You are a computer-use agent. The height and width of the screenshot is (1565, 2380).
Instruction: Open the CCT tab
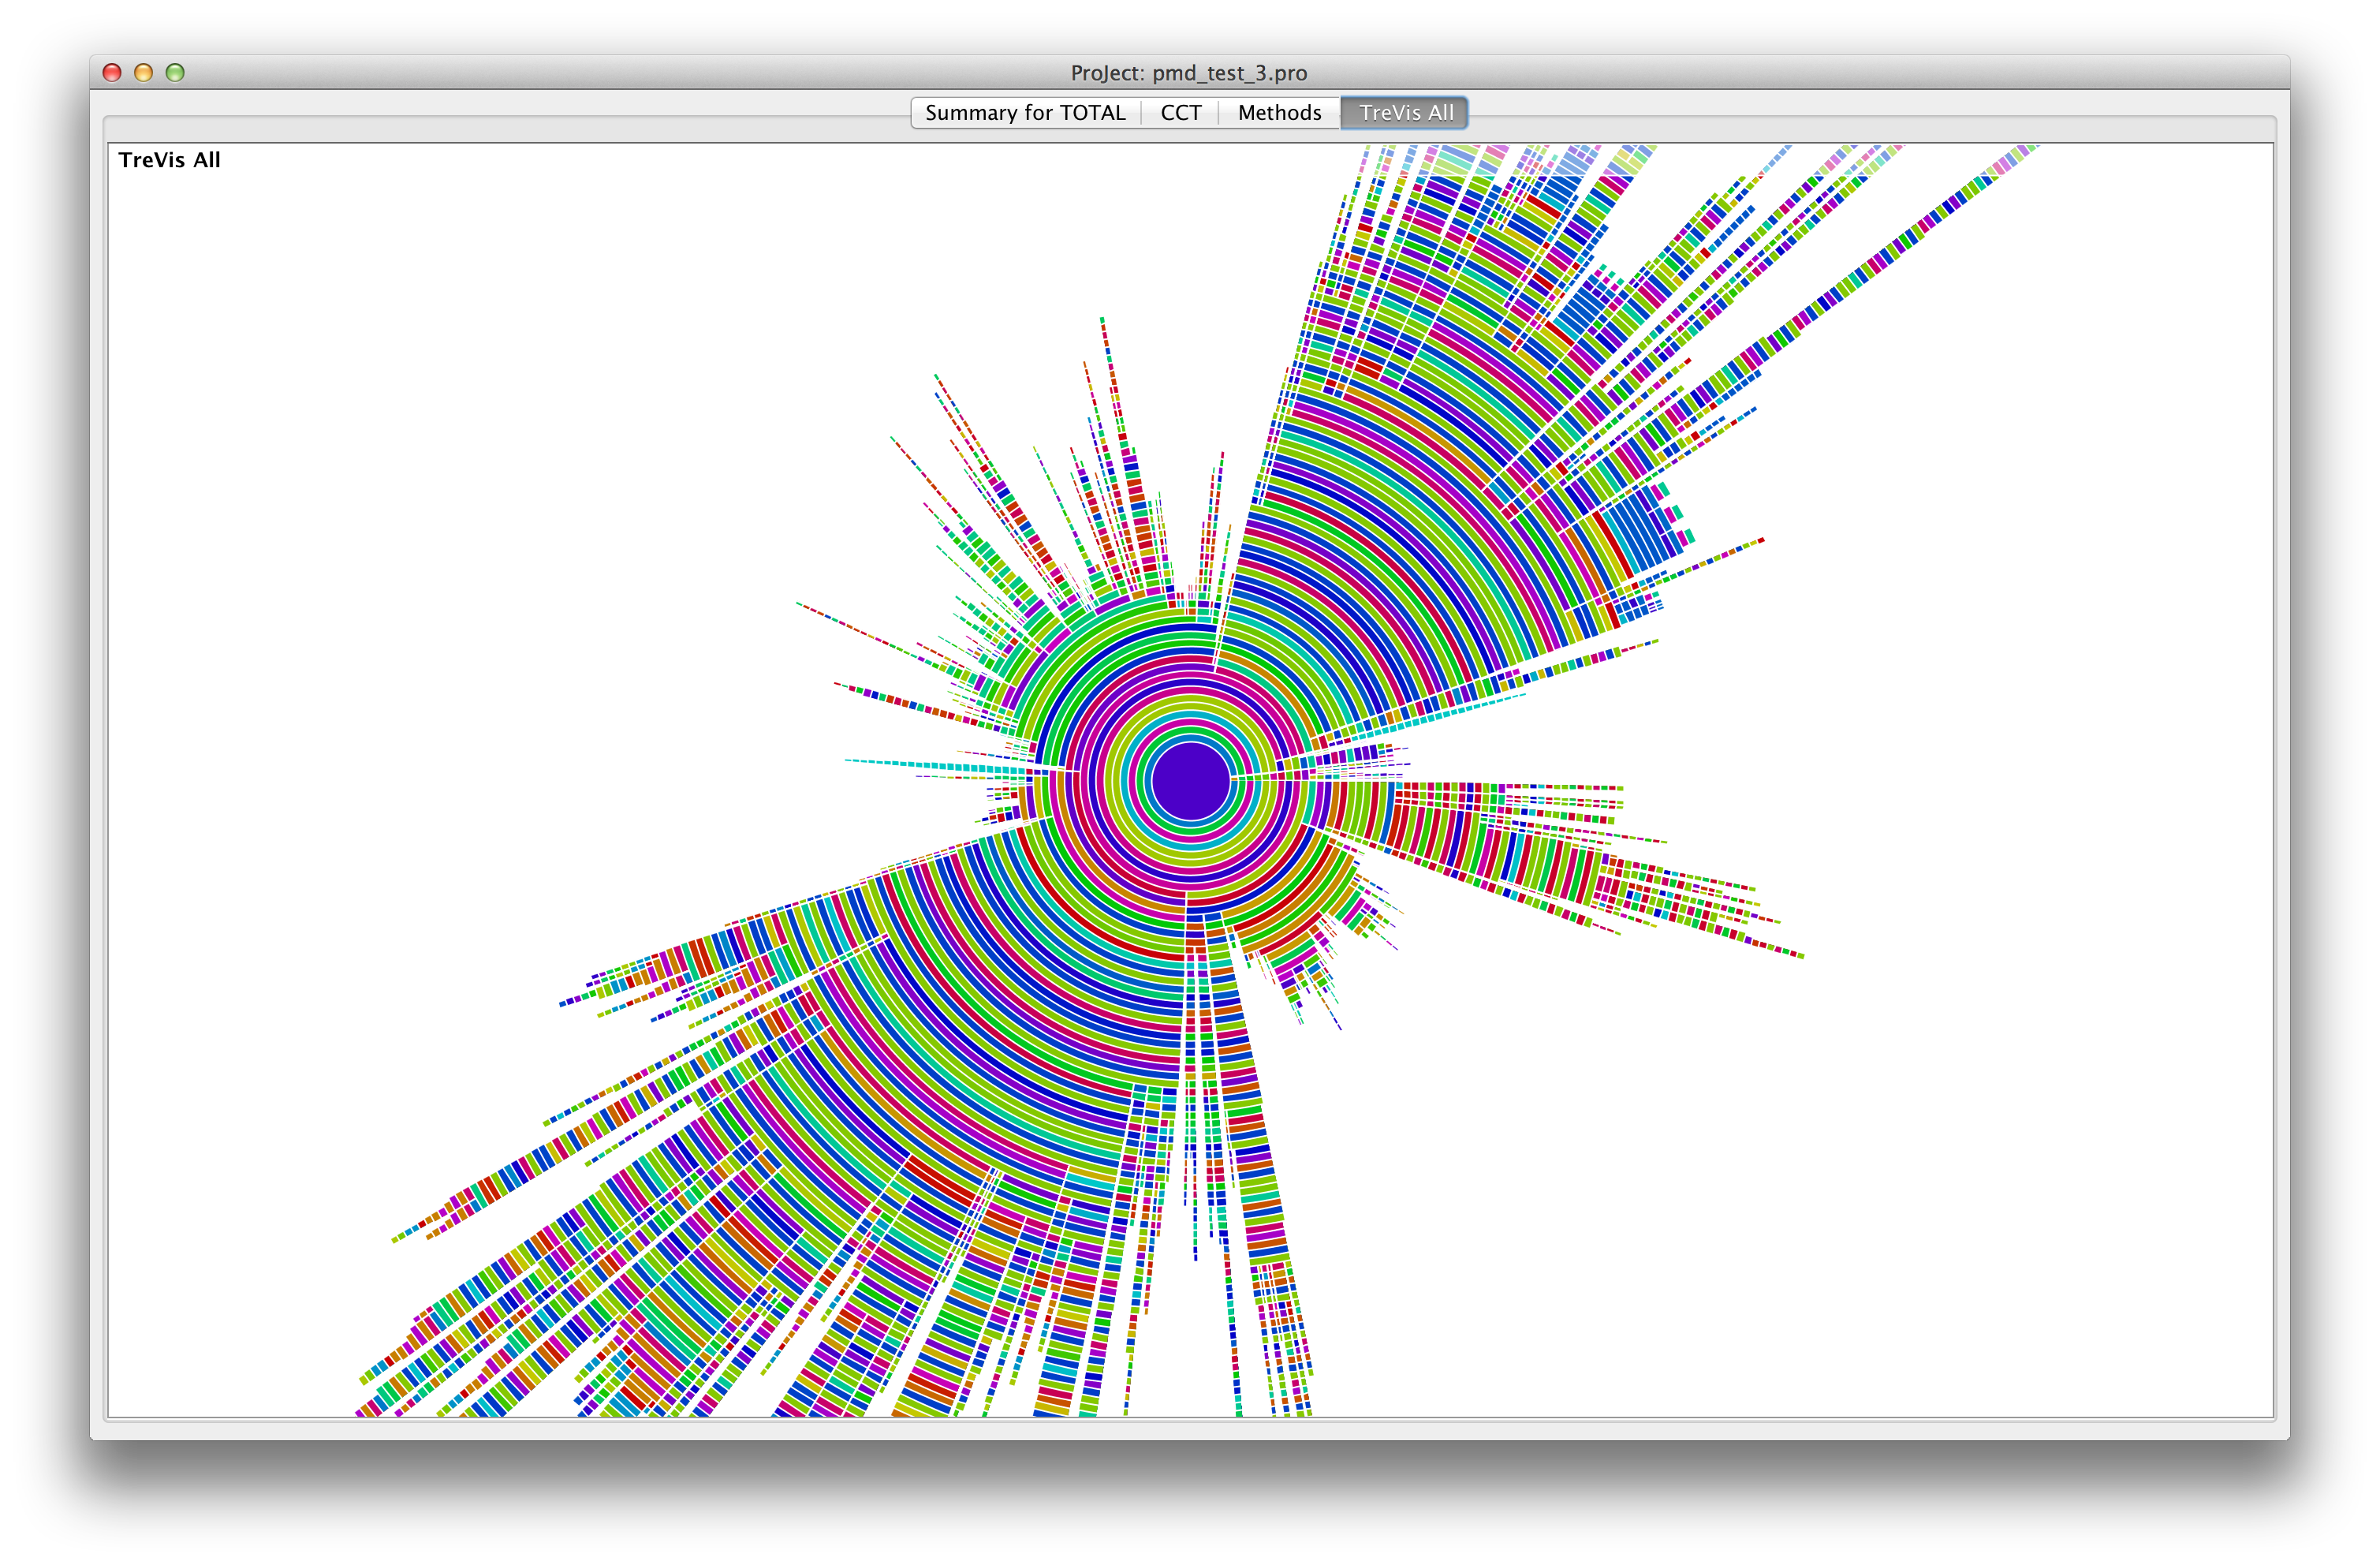pyautogui.click(x=1180, y=113)
